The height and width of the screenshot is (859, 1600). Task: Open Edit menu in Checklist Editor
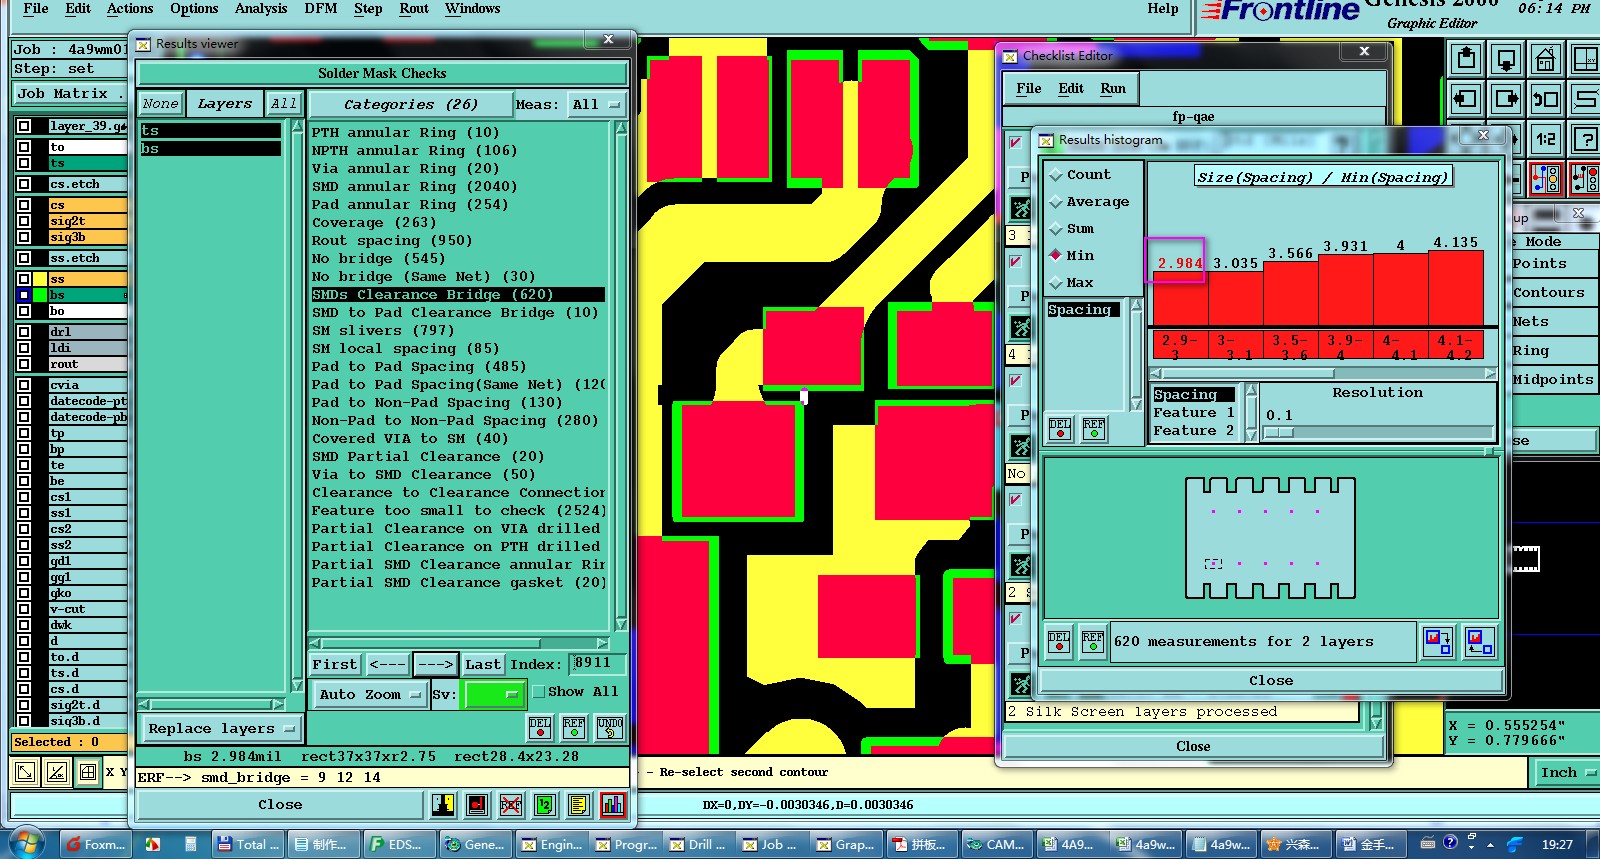pos(1071,89)
